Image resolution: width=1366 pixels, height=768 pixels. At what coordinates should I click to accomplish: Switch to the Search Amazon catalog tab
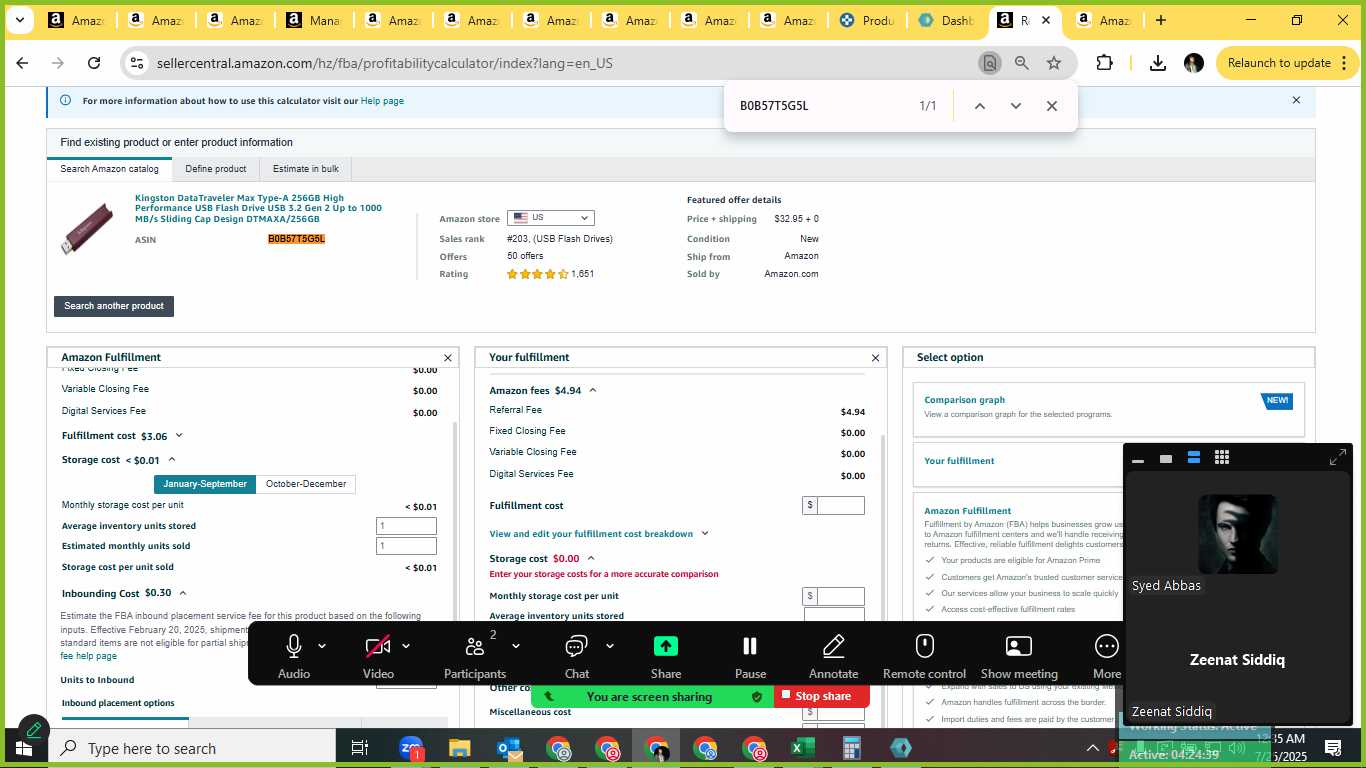point(109,169)
